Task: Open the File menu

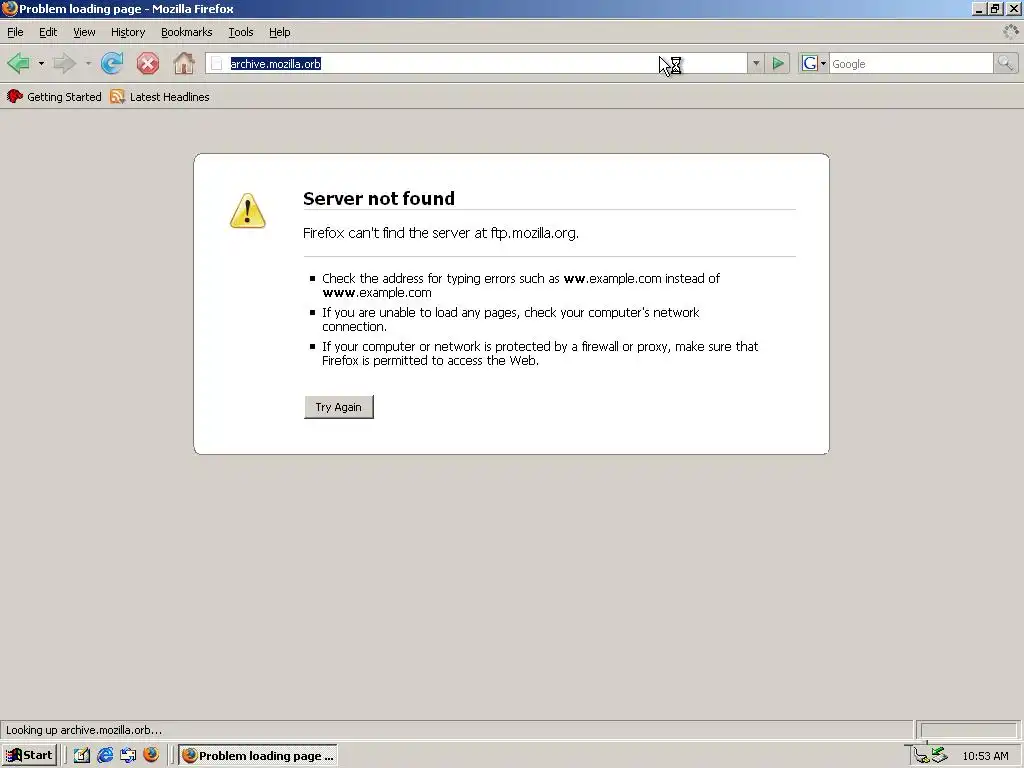Action: [x=15, y=32]
